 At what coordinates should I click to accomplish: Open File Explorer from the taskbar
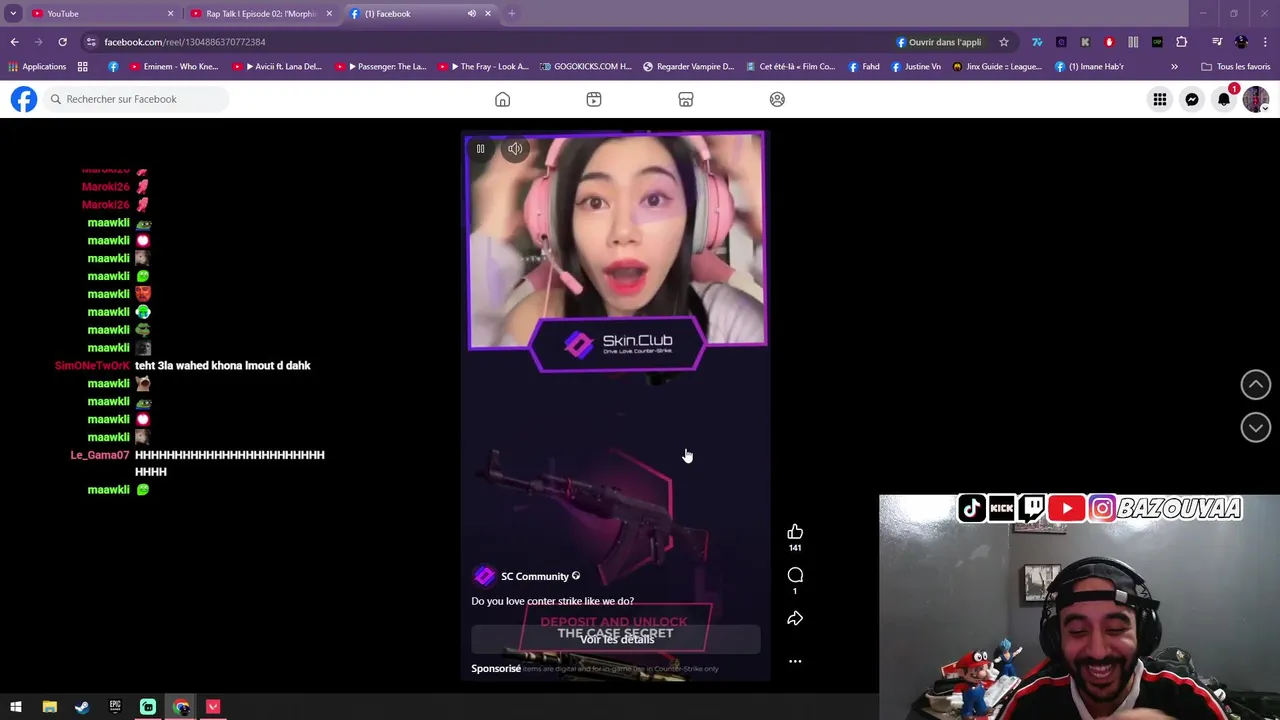click(x=49, y=707)
